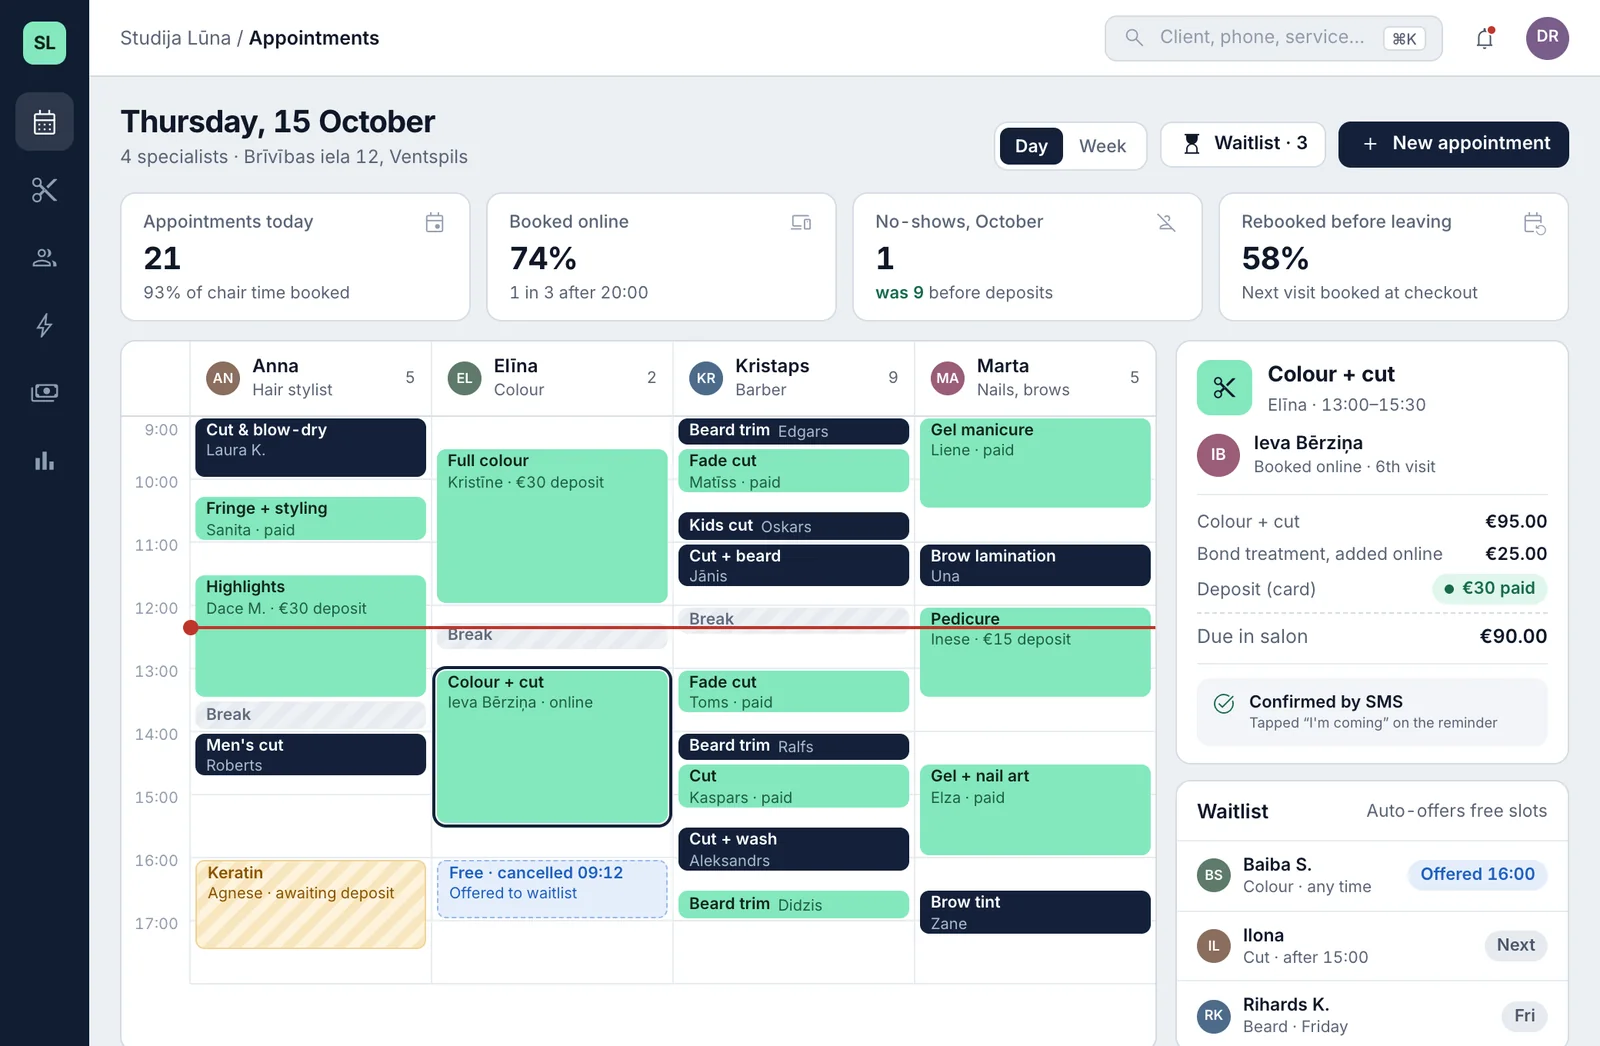Click Anna's AN avatar in column header
The width and height of the screenshot is (1600, 1046).
[x=223, y=378]
